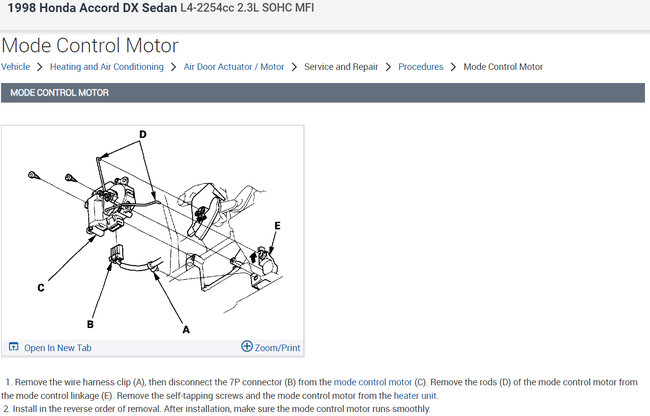Click the MODE CONTROL MOTOR section header bar

(323, 92)
